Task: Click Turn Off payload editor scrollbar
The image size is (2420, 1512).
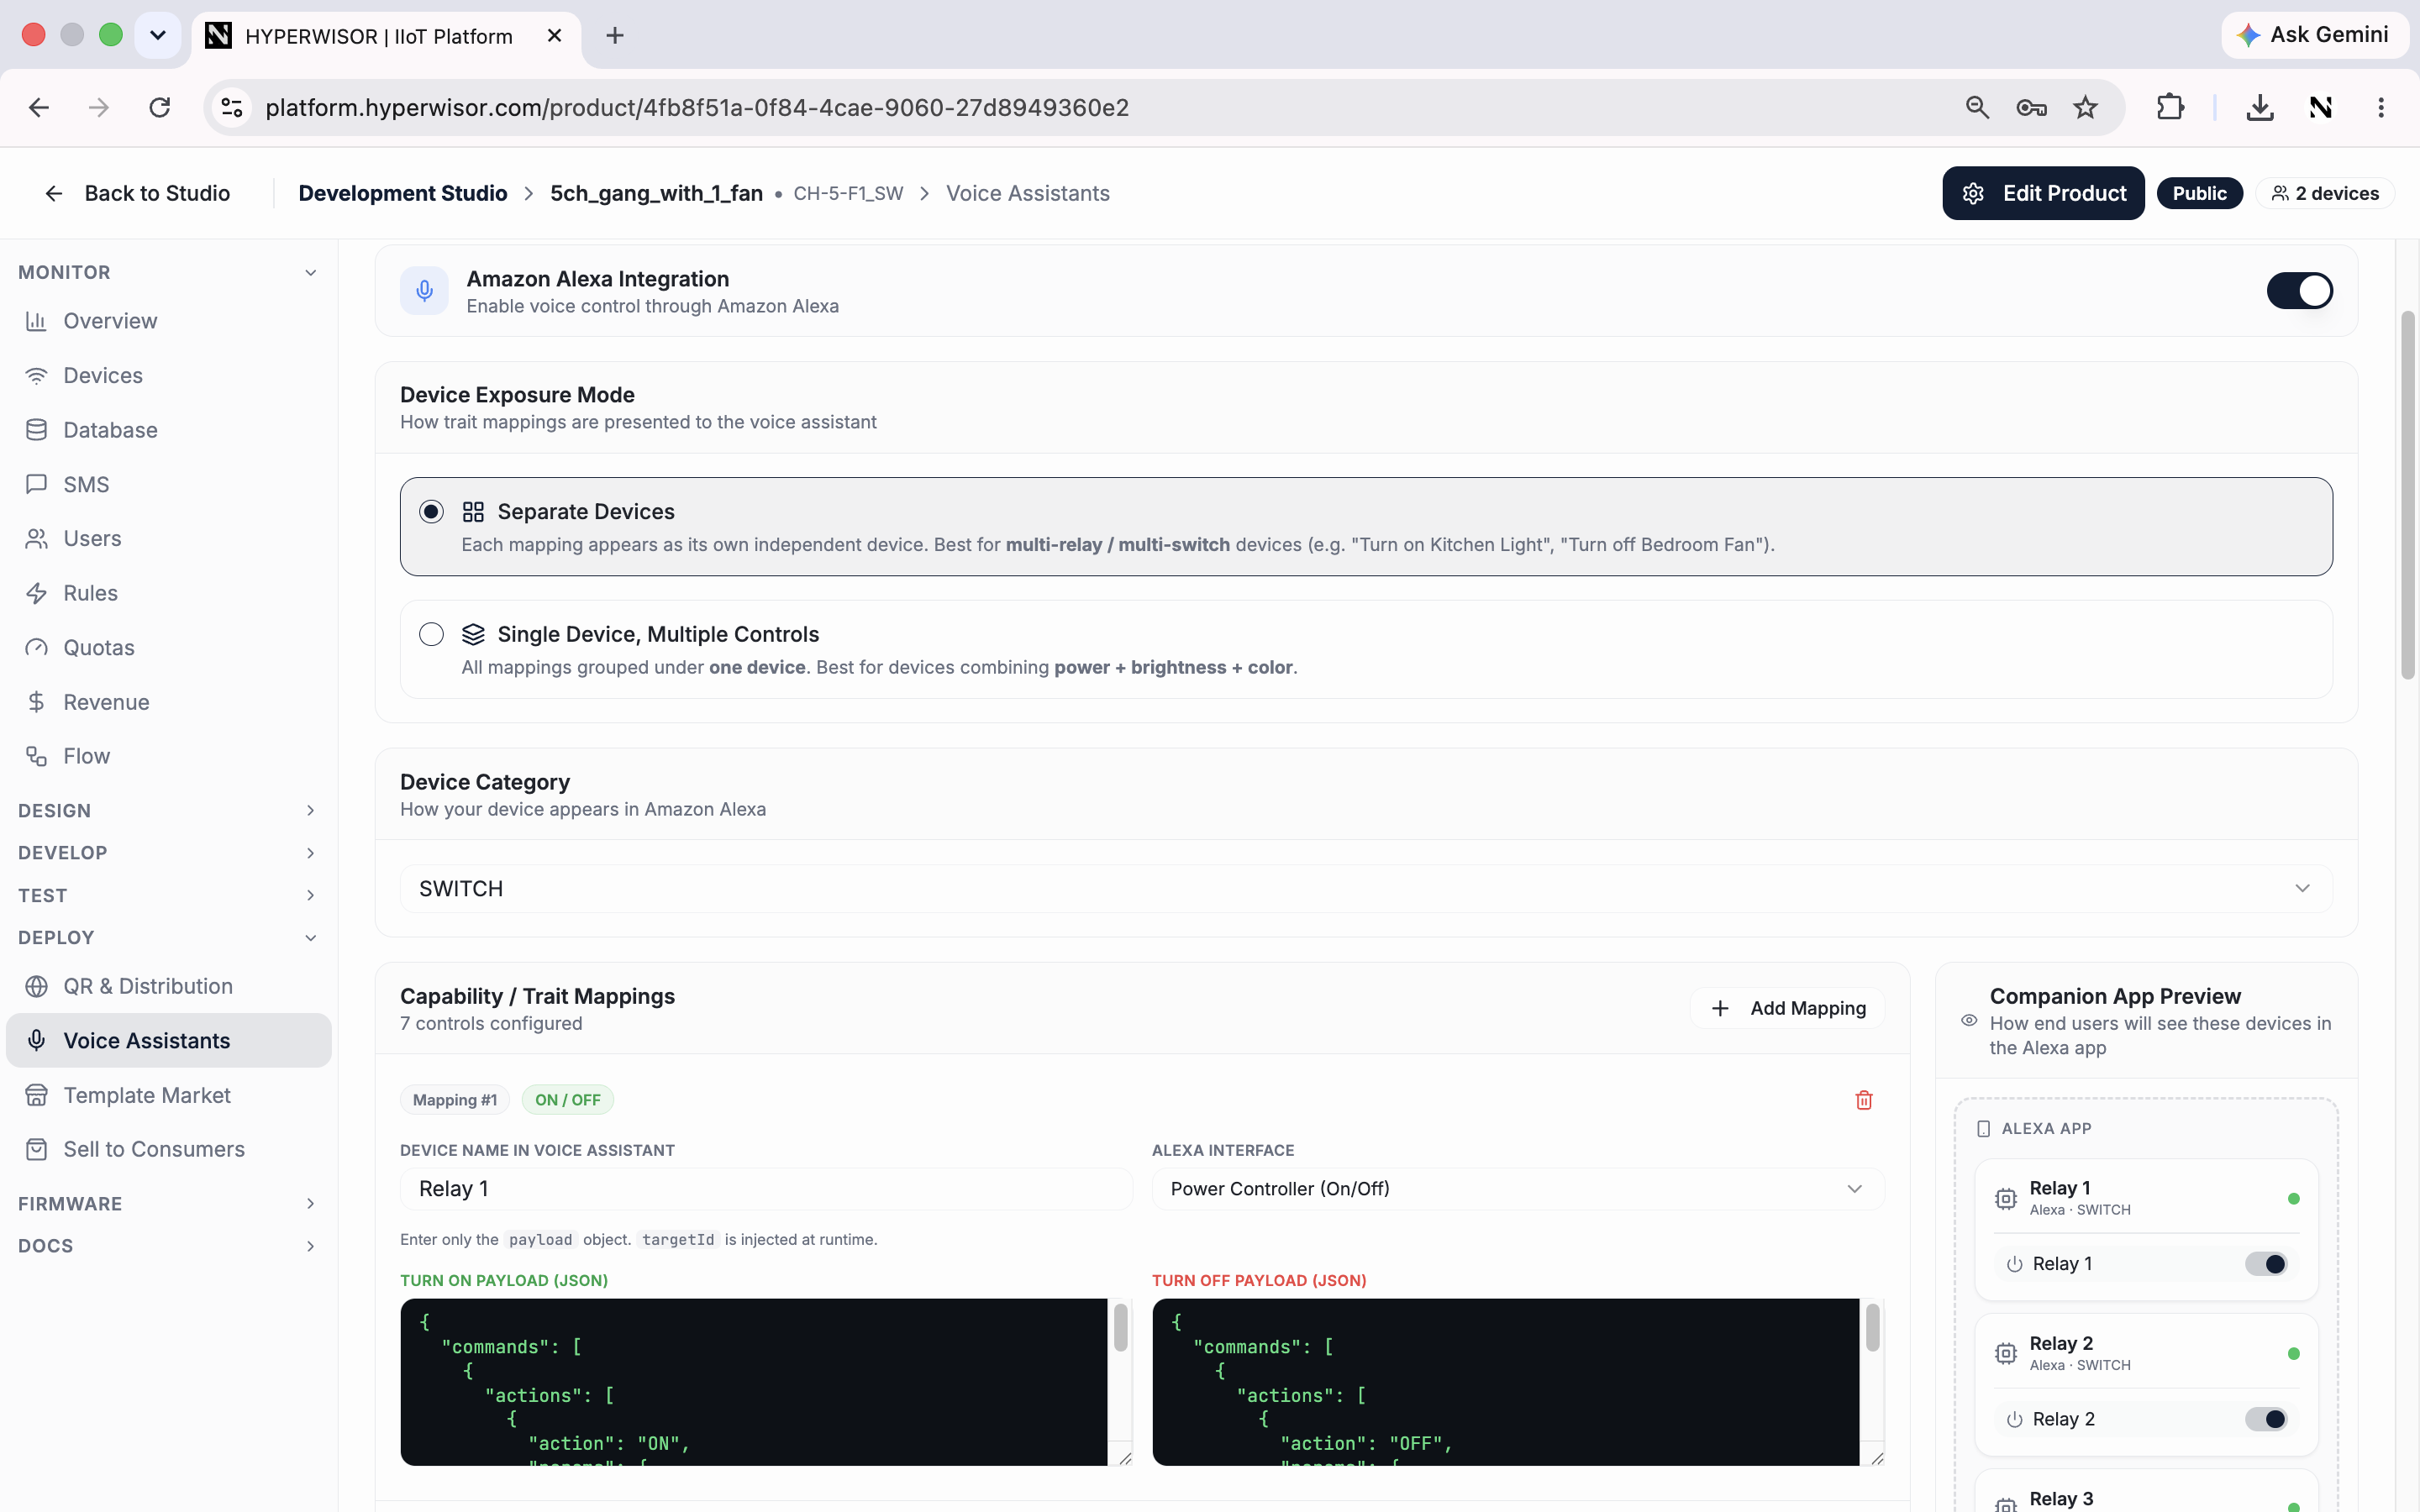Action: (1872, 1329)
